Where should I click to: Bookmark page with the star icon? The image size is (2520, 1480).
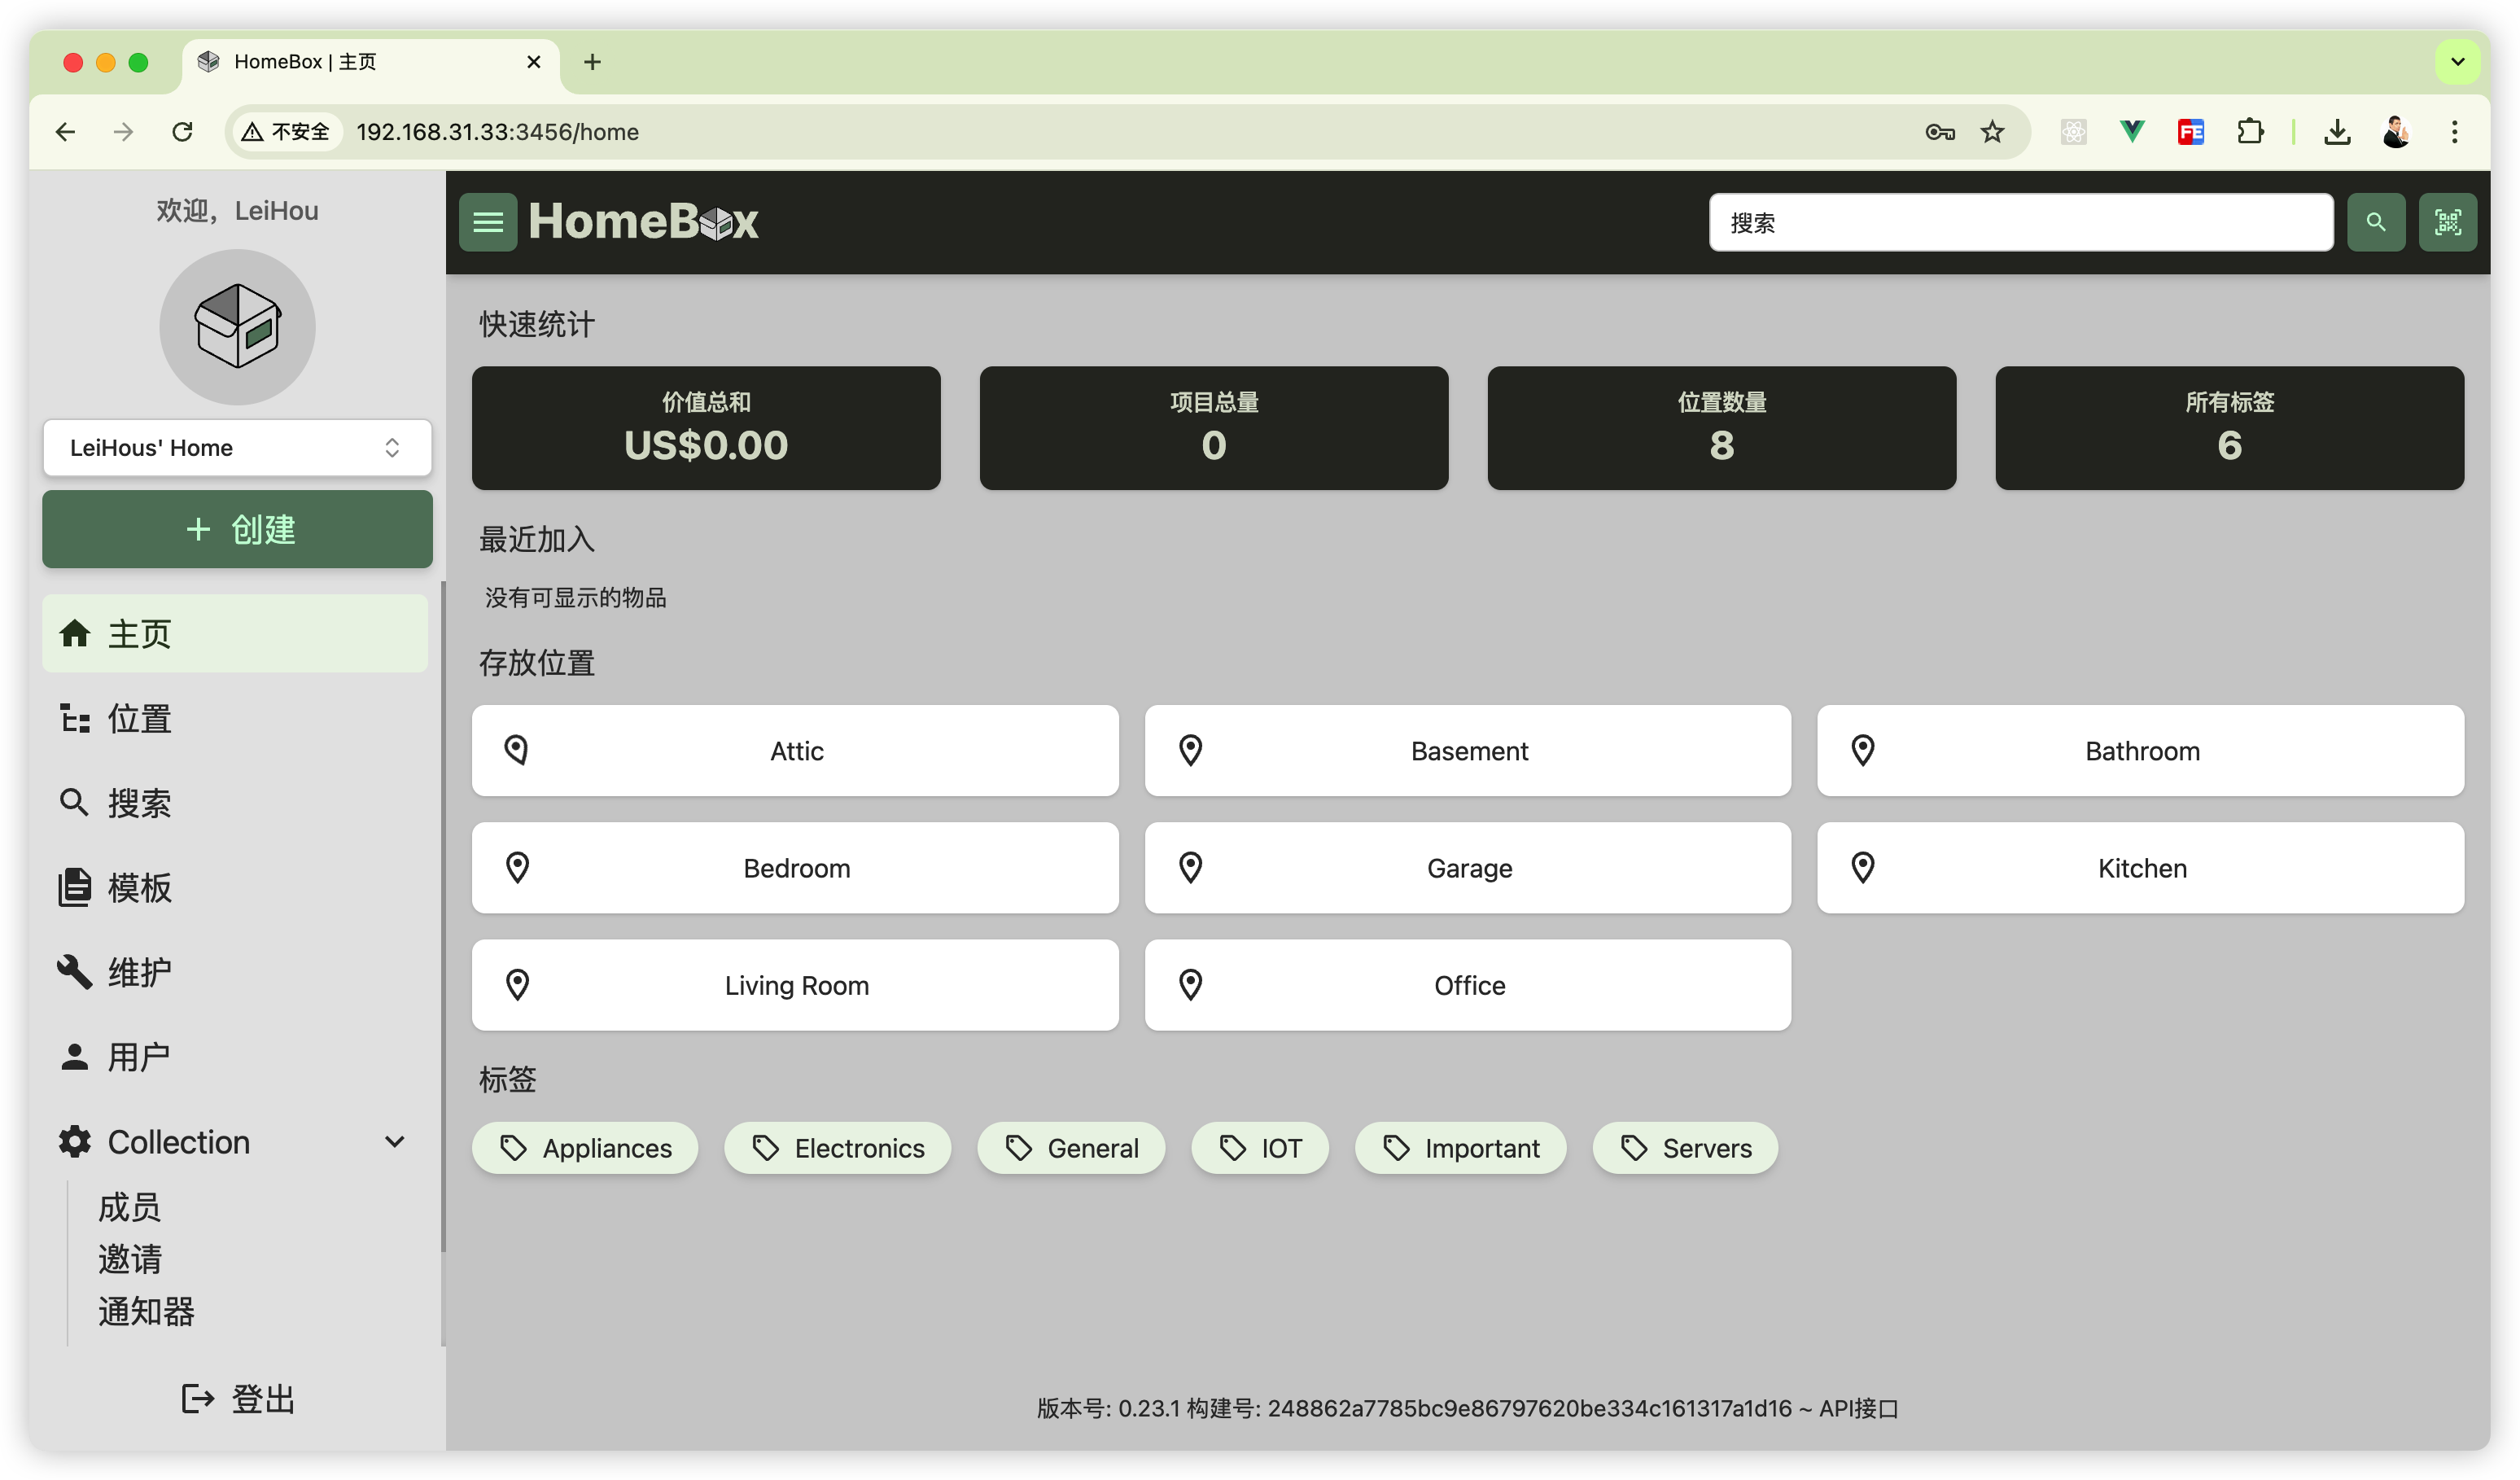point(1992,132)
